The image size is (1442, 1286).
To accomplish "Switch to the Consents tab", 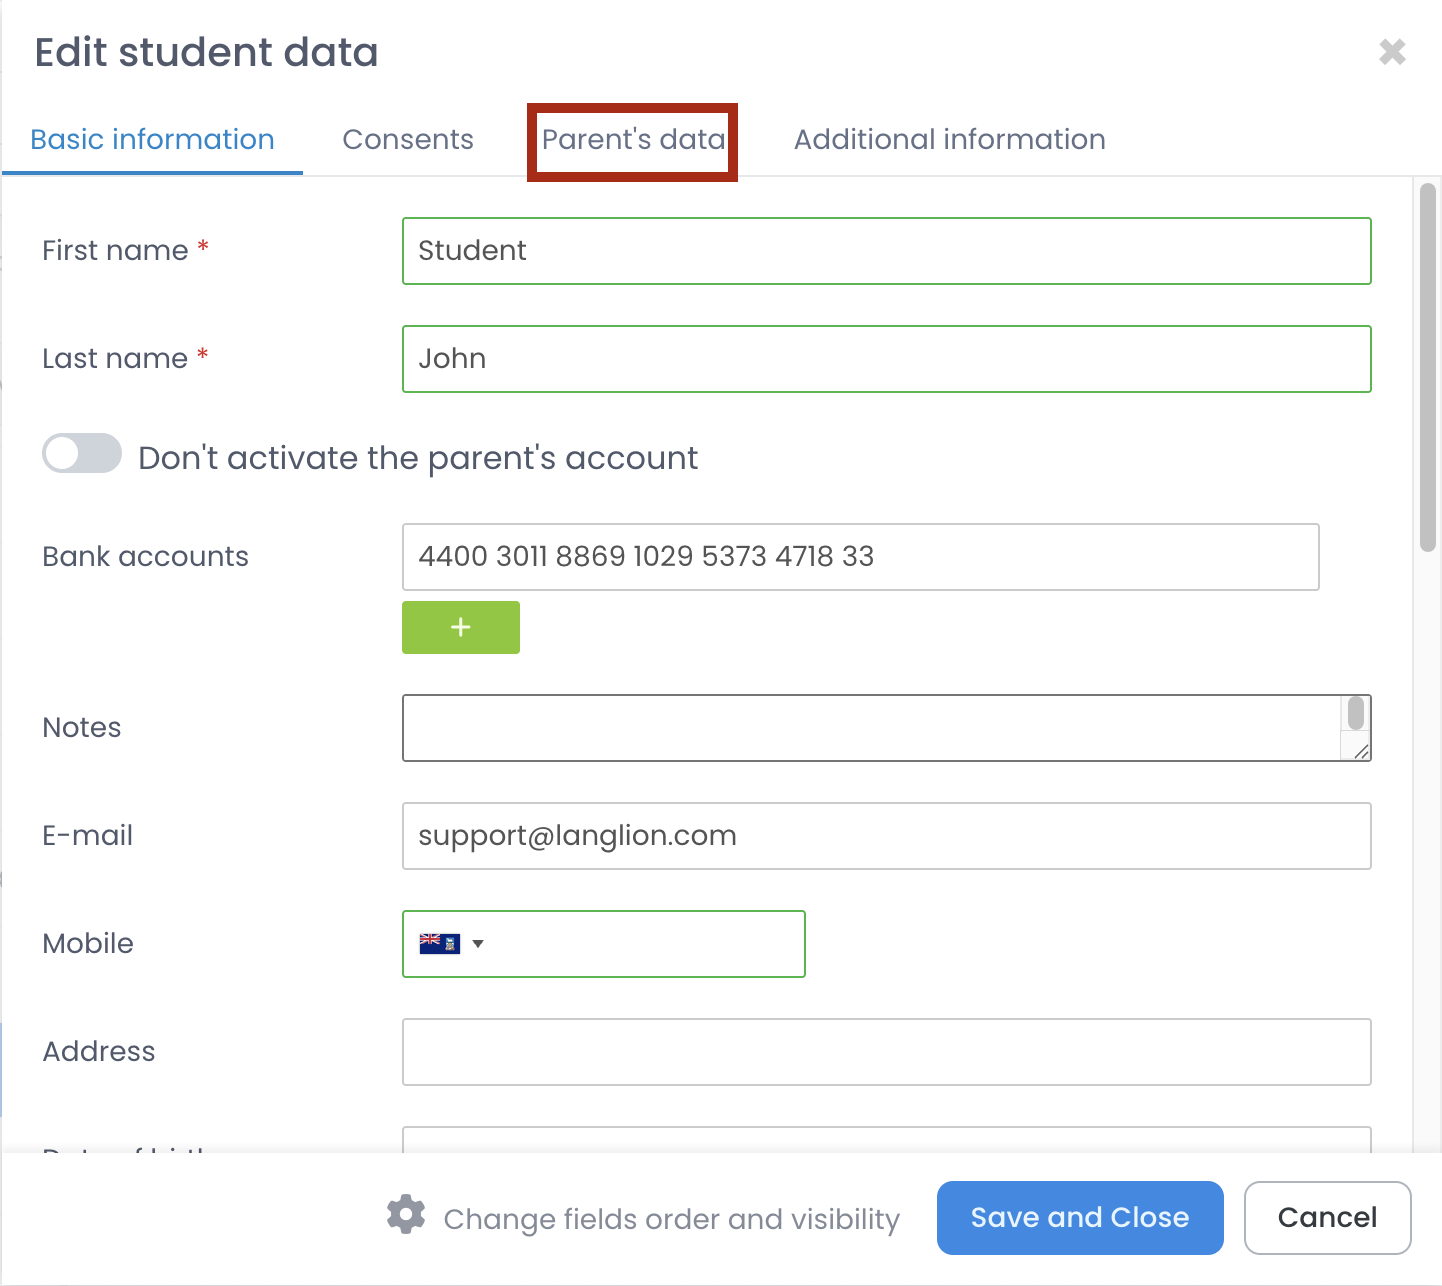I will tap(408, 139).
